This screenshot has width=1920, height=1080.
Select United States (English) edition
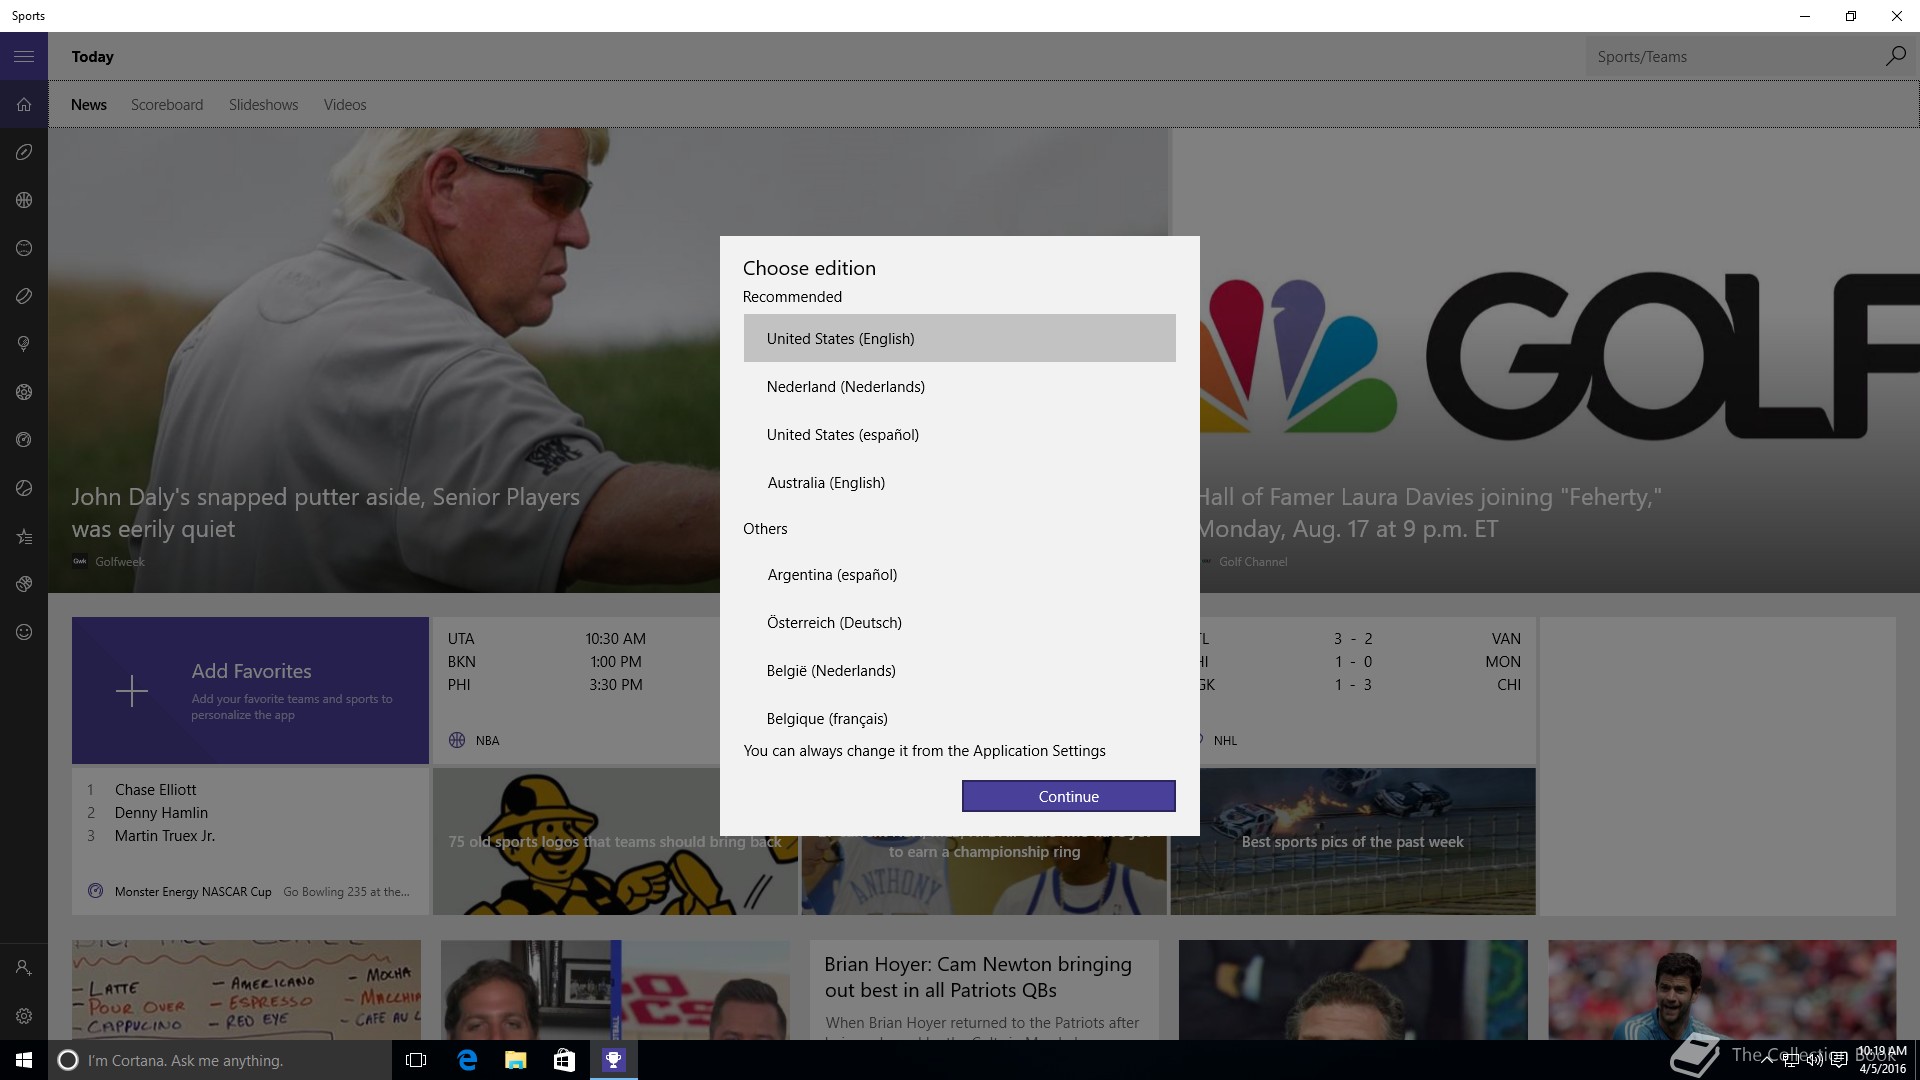959,338
